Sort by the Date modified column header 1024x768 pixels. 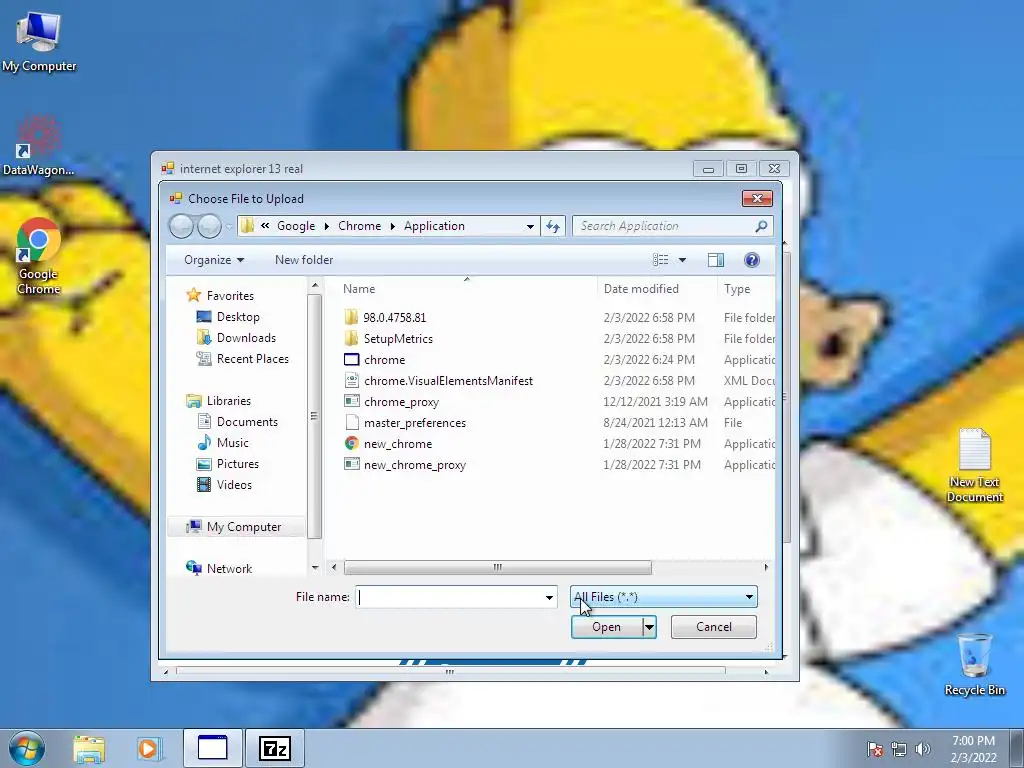click(x=657, y=289)
